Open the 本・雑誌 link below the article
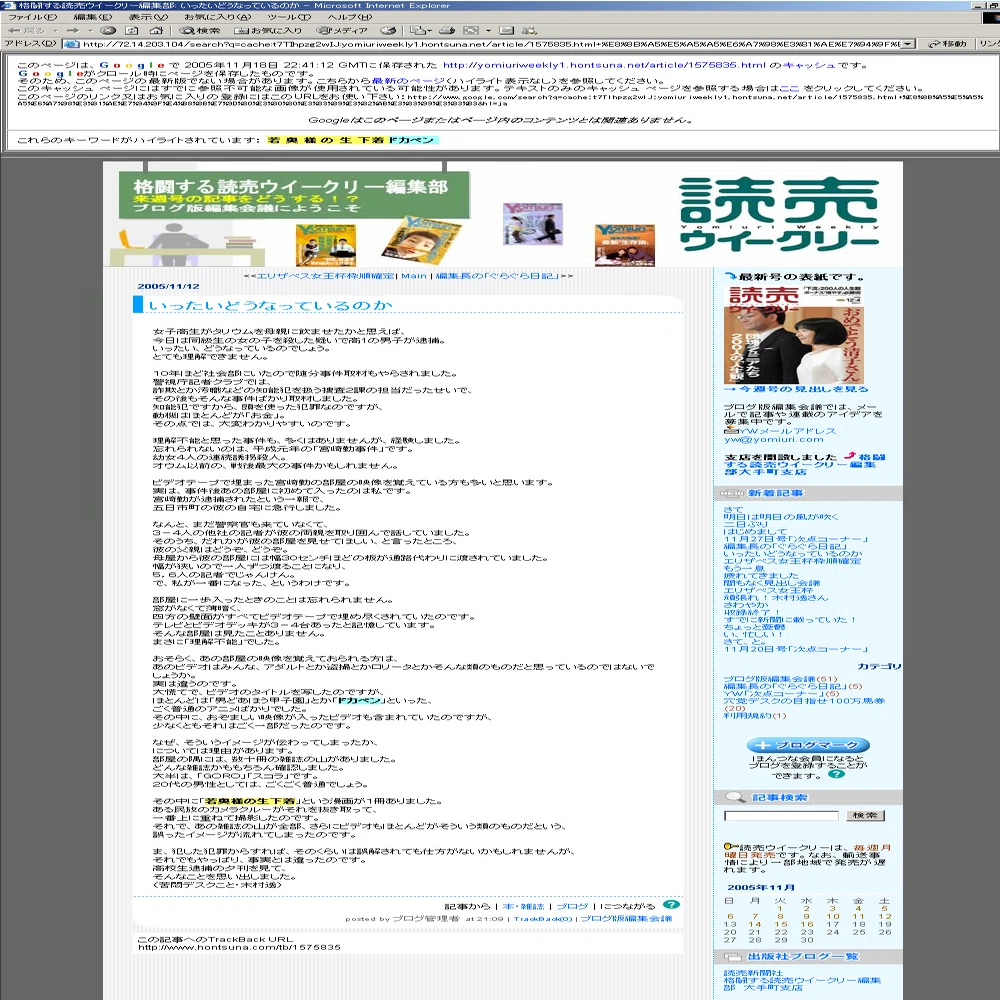 coord(523,906)
